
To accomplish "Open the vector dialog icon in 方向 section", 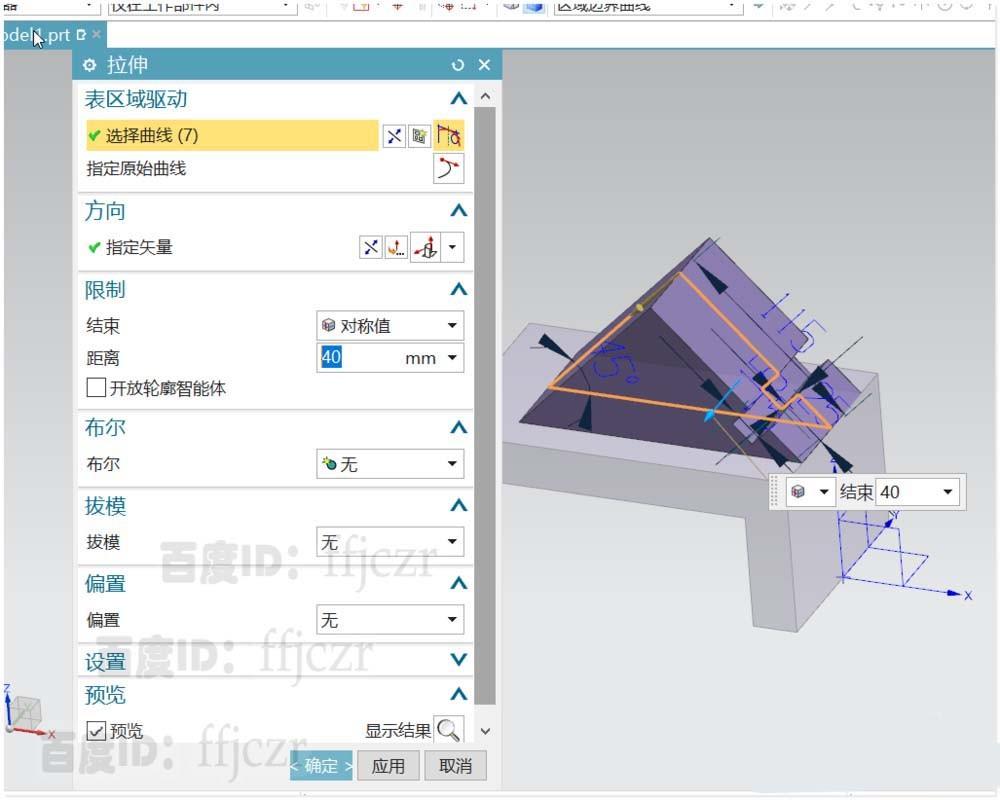I will (x=397, y=247).
